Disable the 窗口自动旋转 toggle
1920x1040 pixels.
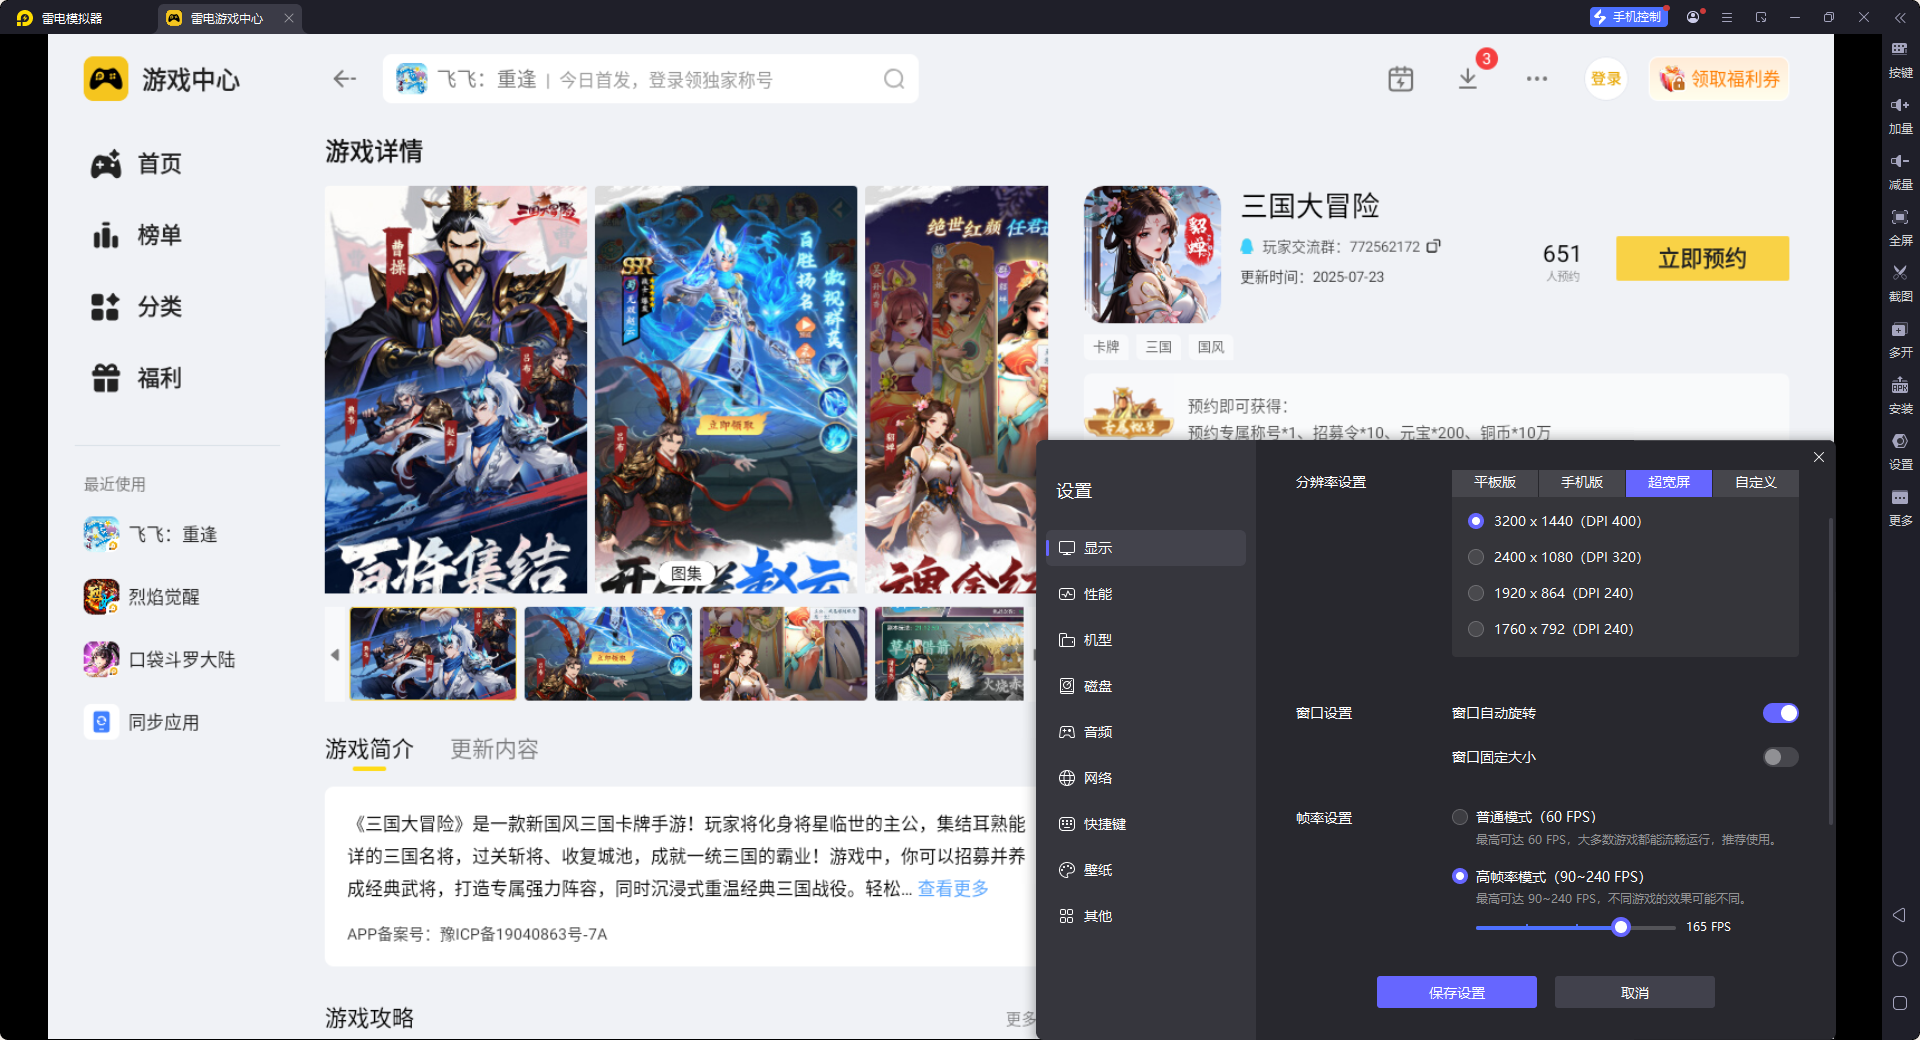click(1780, 713)
